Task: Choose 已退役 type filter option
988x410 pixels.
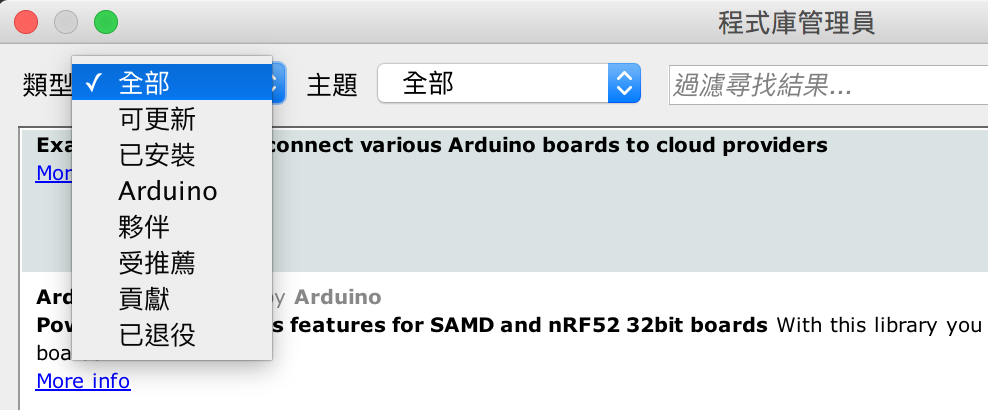Action: pos(156,335)
